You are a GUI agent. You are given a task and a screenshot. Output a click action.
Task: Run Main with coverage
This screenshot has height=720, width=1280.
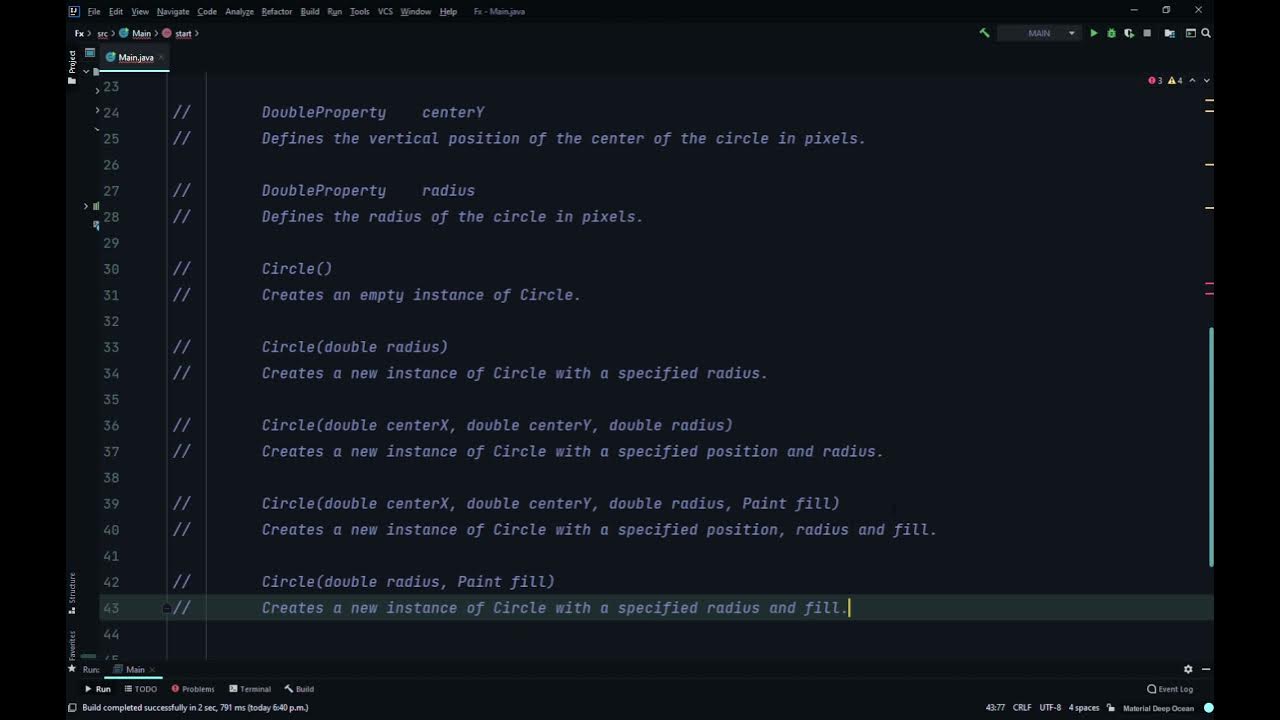(x=1129, y=33)
